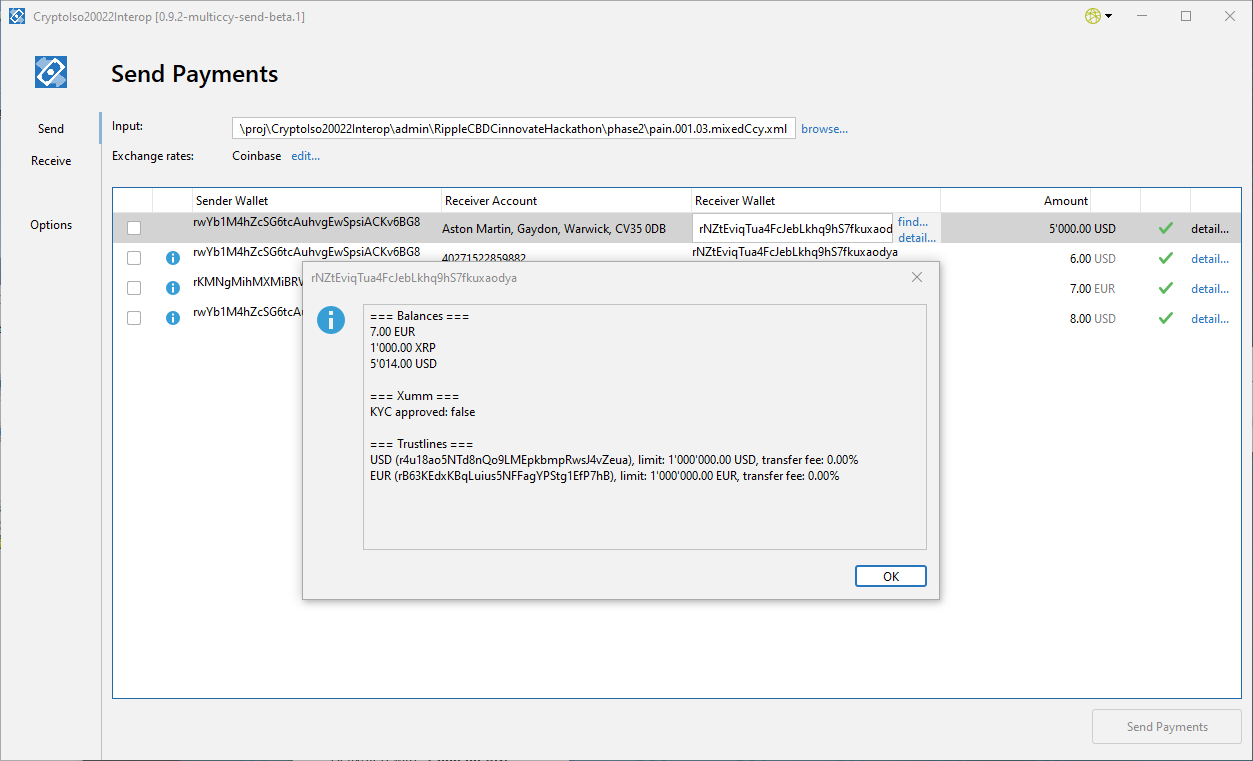1253x761 pixels.
Task: Click info icon on 6.00 USD row
Action: [x=172, y=259]
